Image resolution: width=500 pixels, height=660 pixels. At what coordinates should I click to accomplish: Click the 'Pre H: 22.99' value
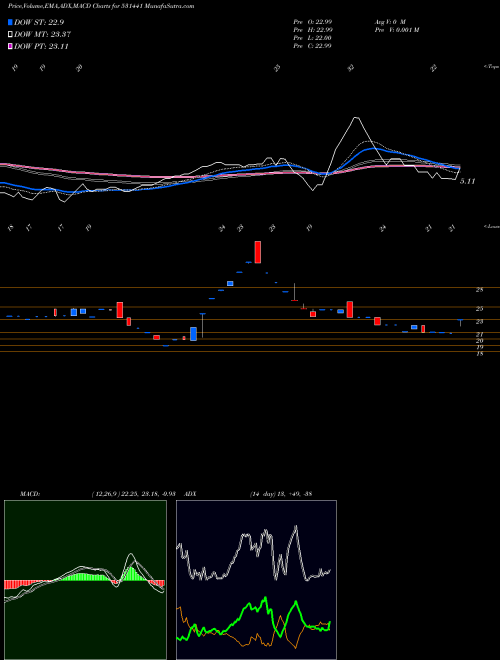(313, 30)
